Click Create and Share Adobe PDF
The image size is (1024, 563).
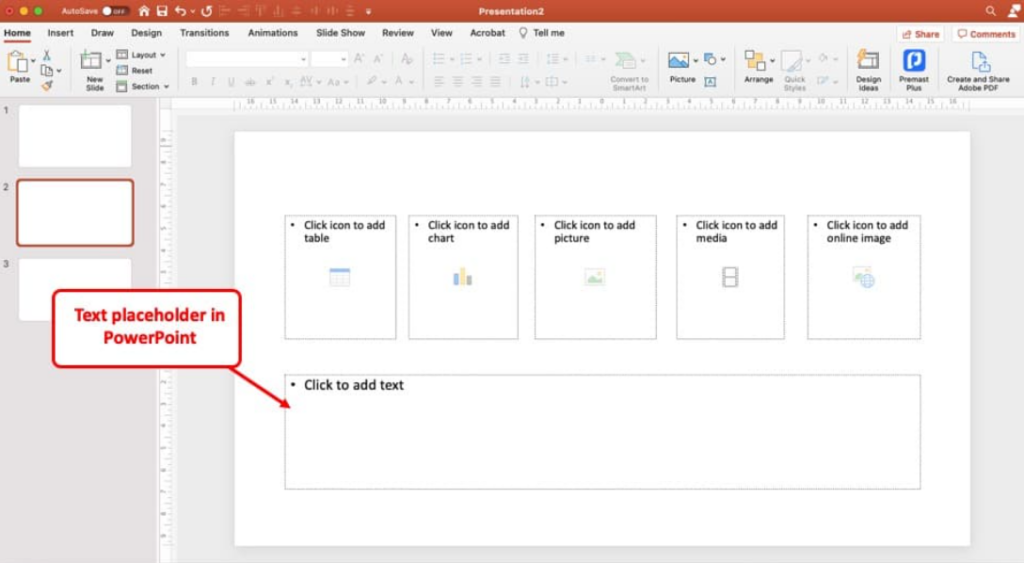pos(978,68)
